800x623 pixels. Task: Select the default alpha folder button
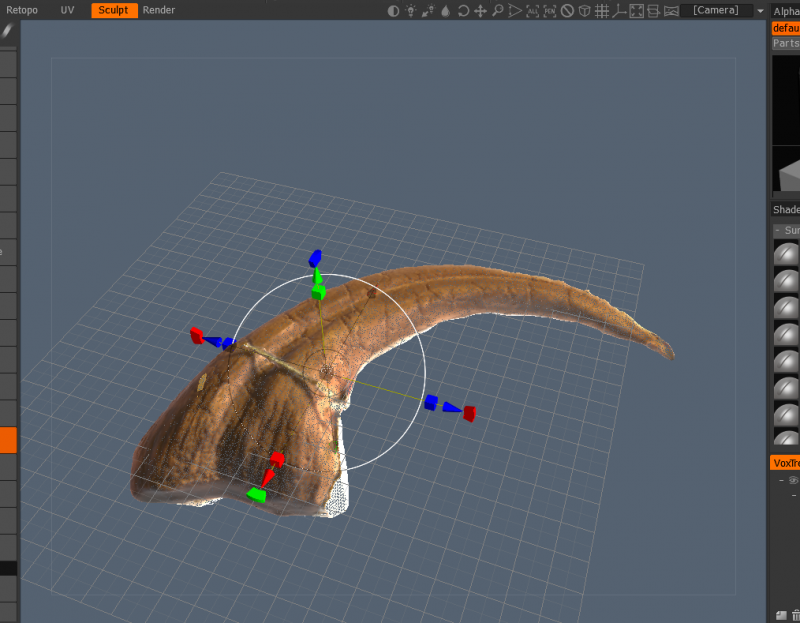(x=786, y=28)
